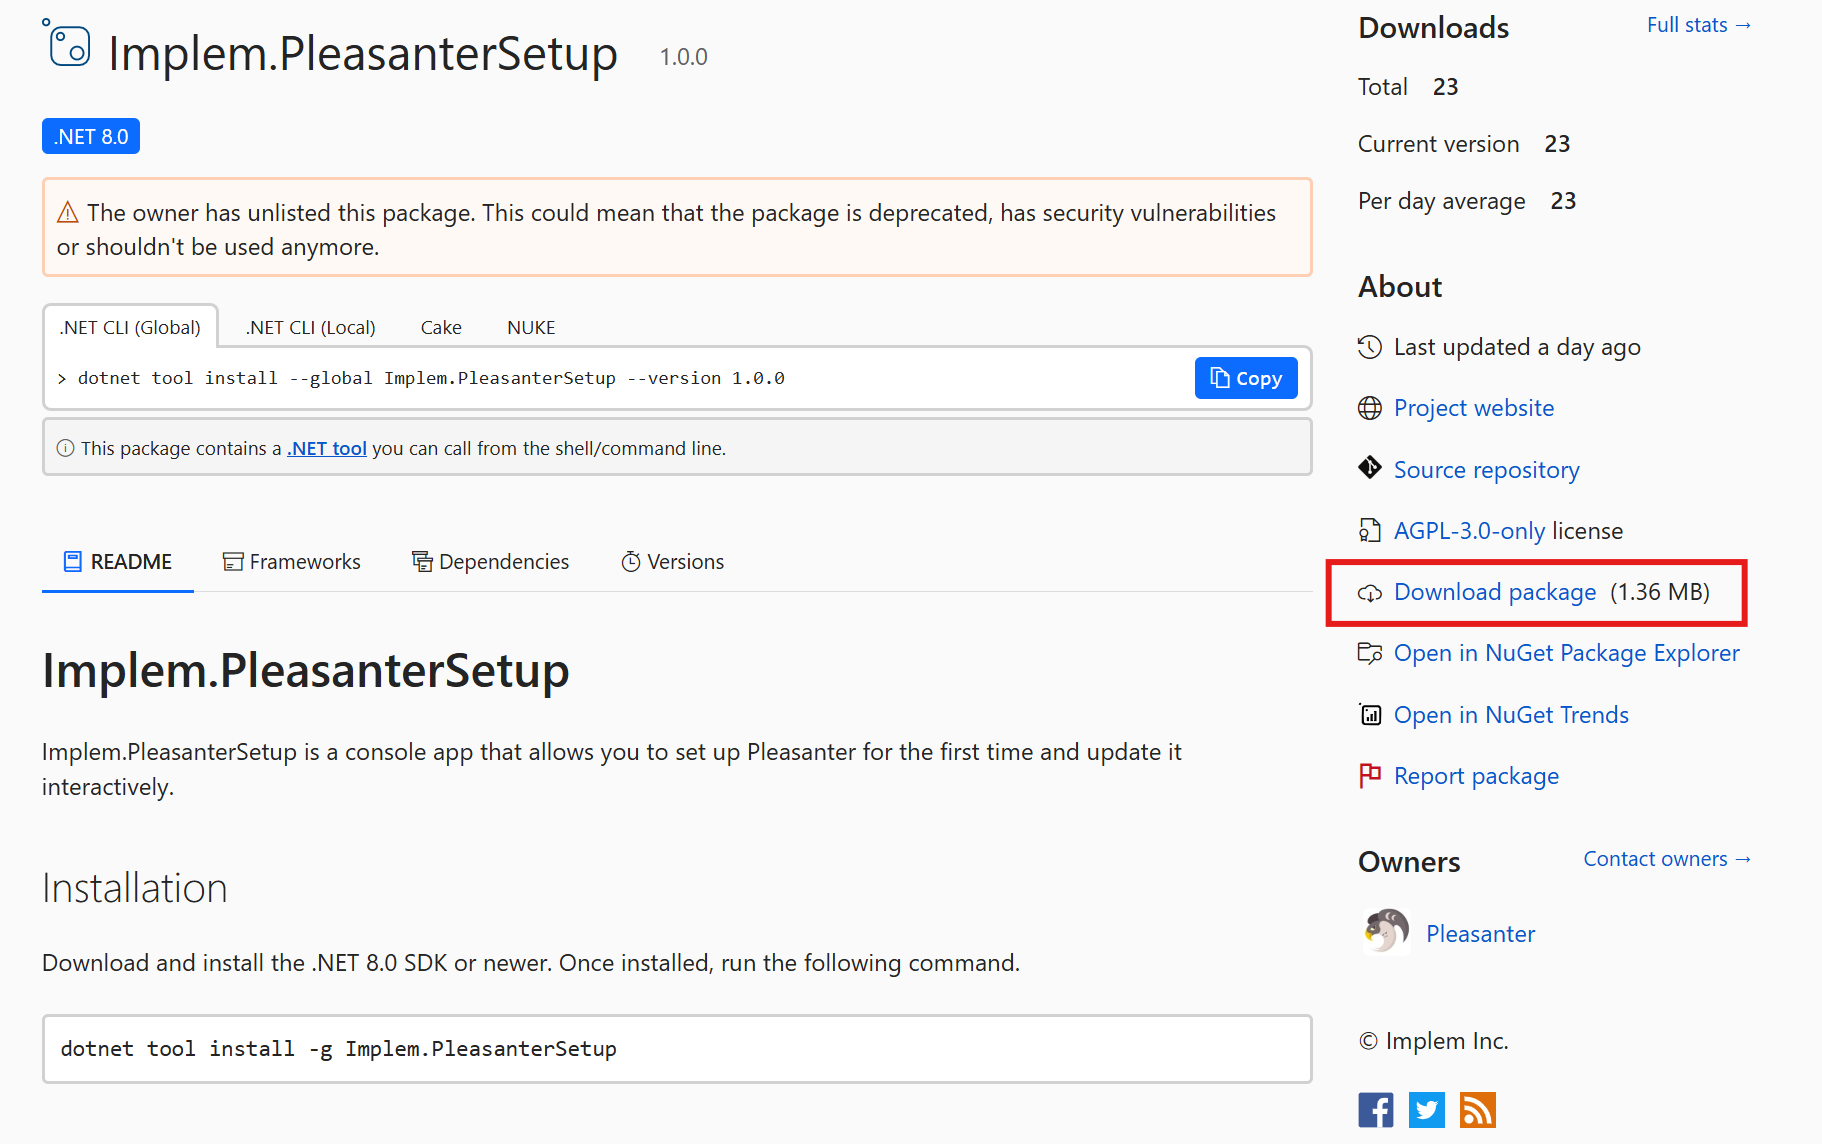Click the NuGet Package Explorer folder icon
Viewport: 1822px width, 1144px height.
[1369, 653]
